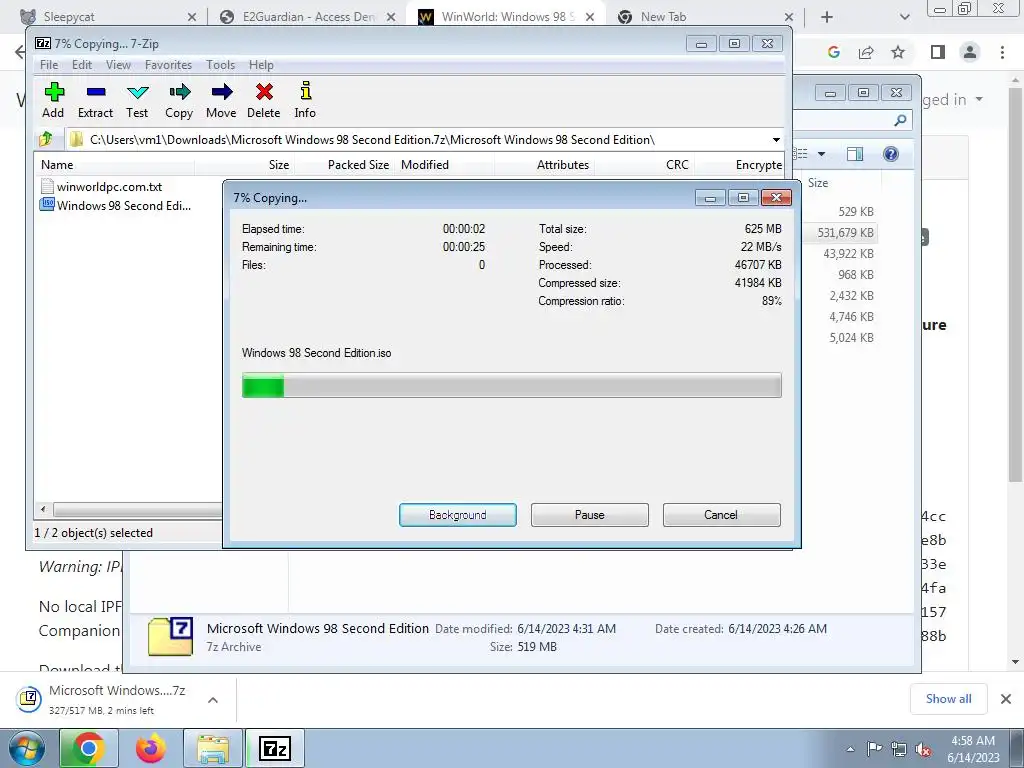Click the muted volume tray icon
1024x768 pixels.
point(923,750)
